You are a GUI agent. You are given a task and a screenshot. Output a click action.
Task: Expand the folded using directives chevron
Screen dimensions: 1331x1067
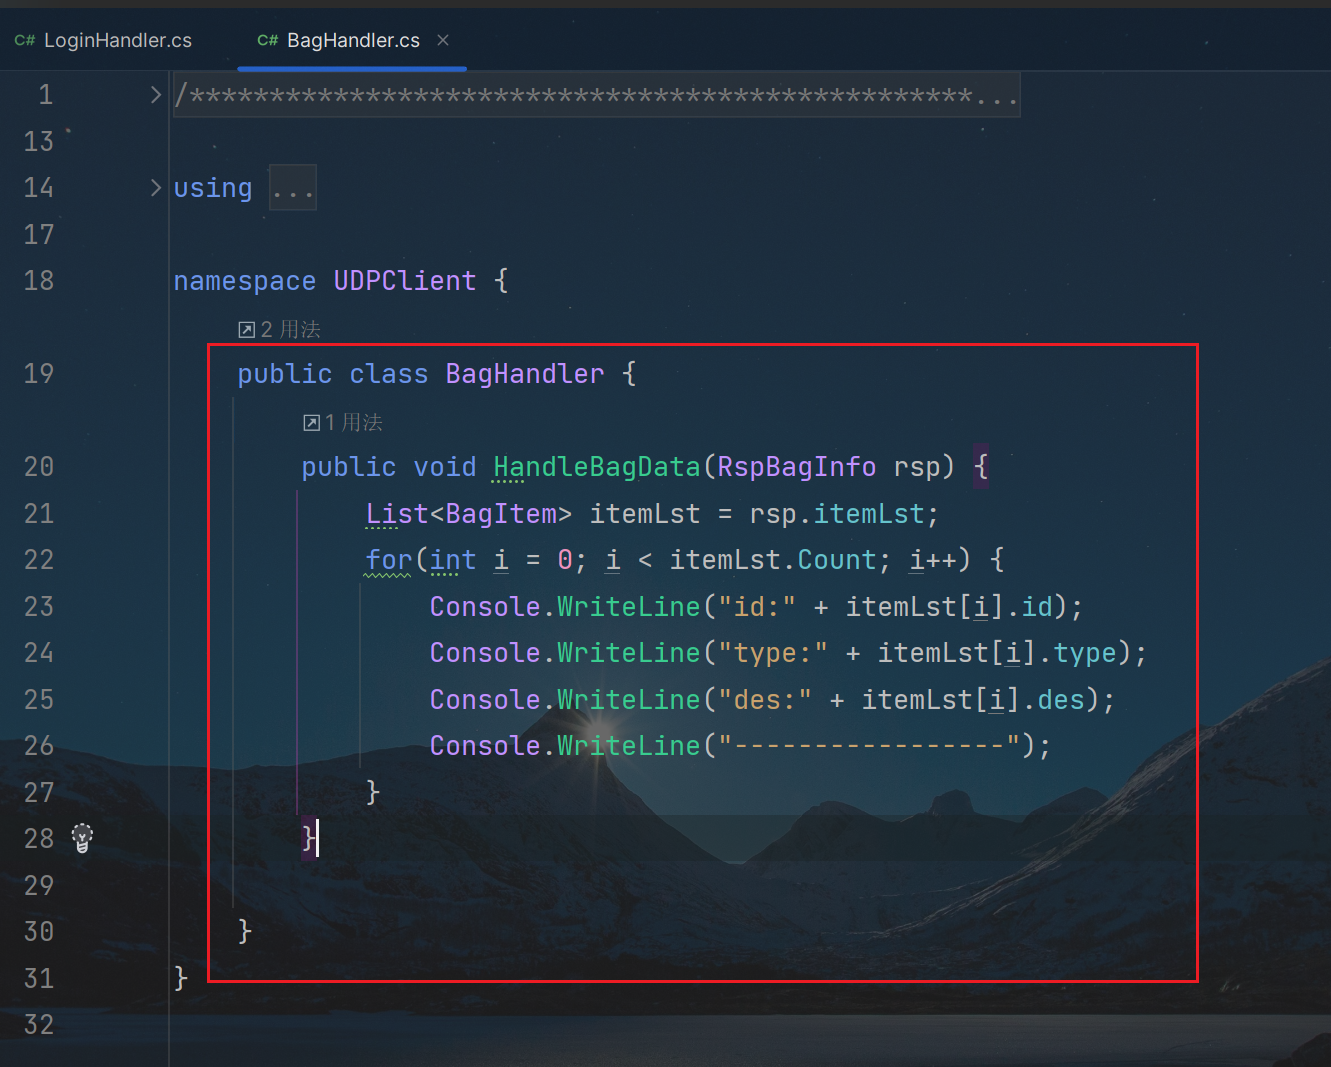[x=155, y=188]
